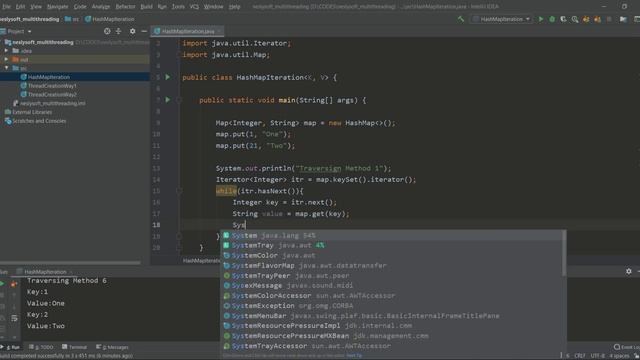Open the VCS menu

pyautogui.click(x=194, y=7)
